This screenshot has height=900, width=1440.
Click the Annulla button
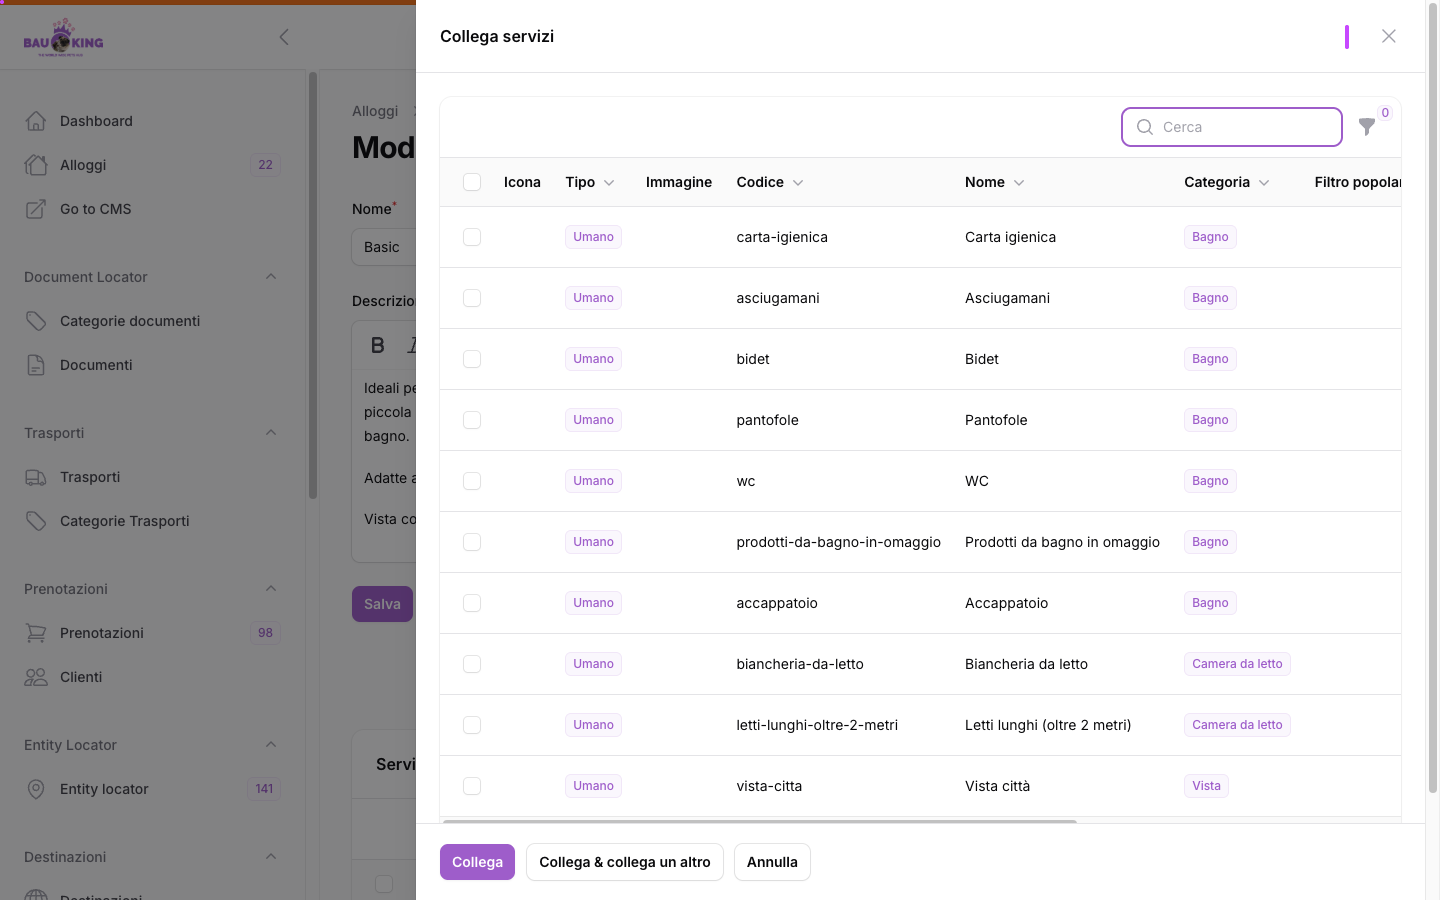click(772, 862)
